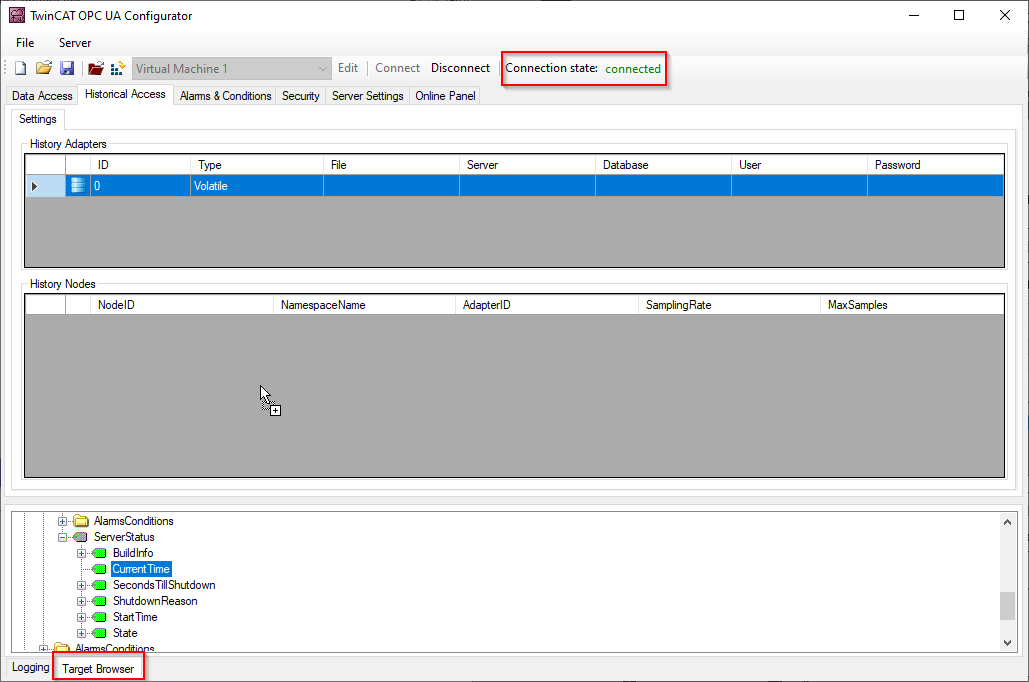Click the green State node icon
The height and width of the screenshot is (682, 1029).
tap(100, 633)
